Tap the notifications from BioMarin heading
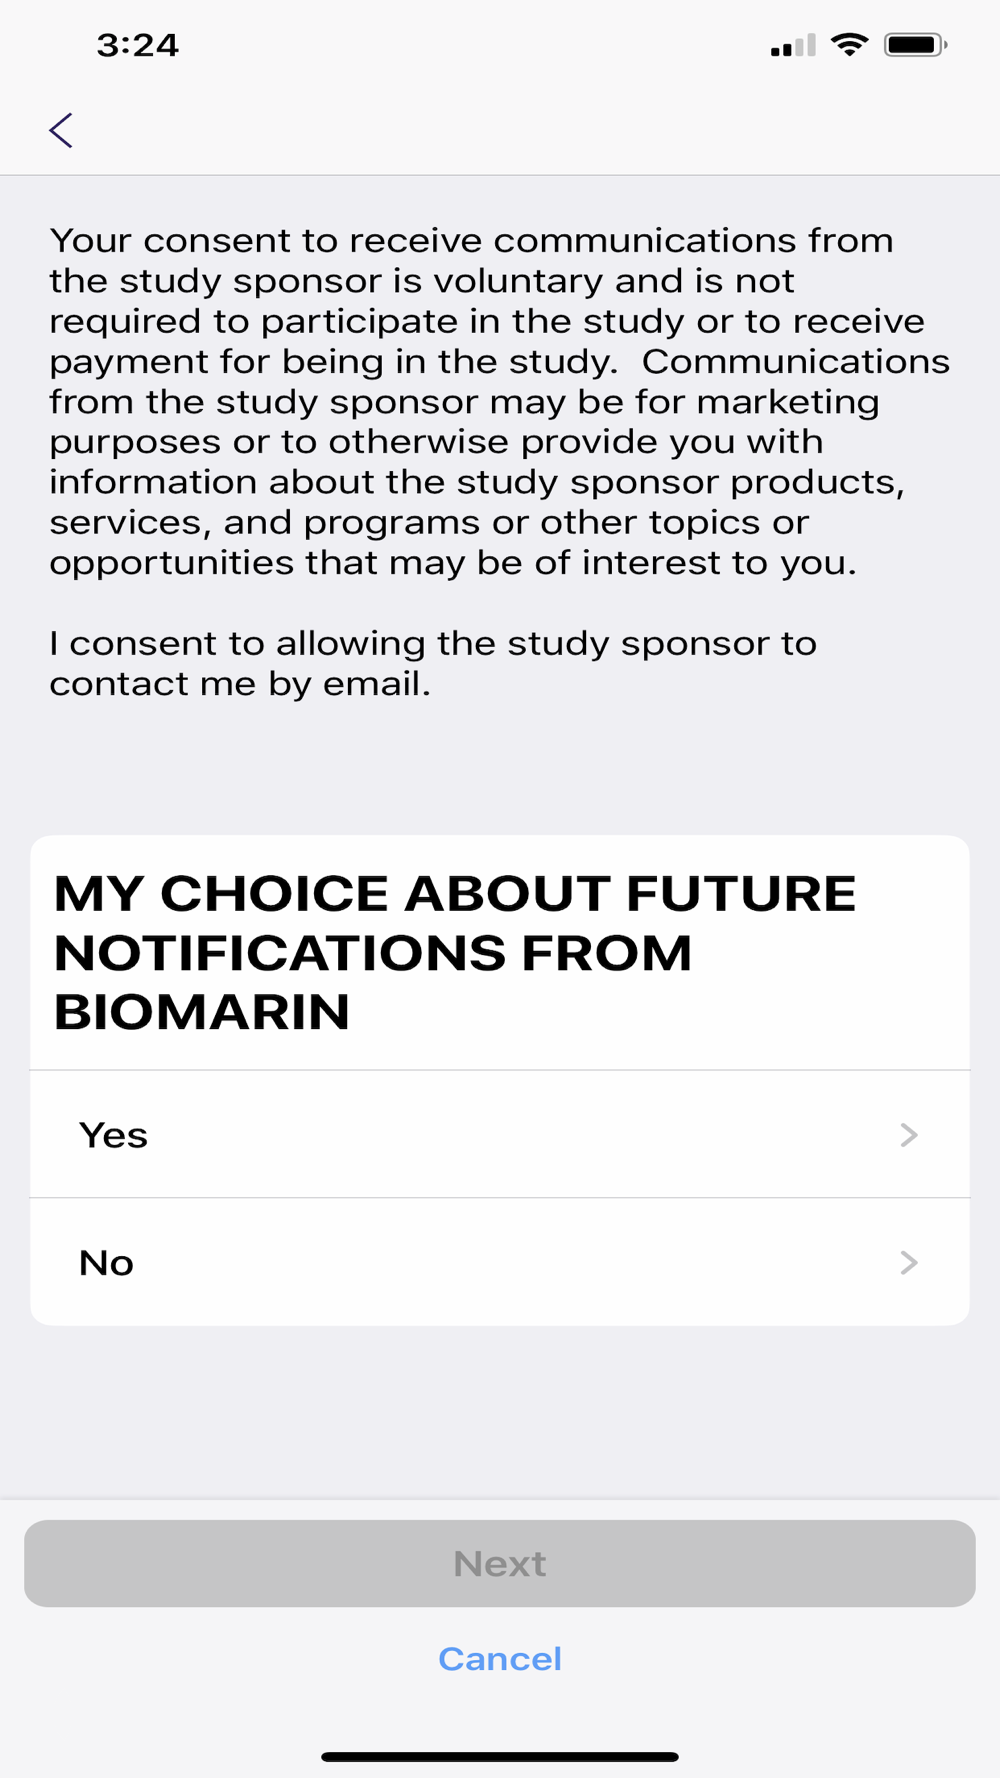Screen dimensions: 1000x1778 click(455, 952)
